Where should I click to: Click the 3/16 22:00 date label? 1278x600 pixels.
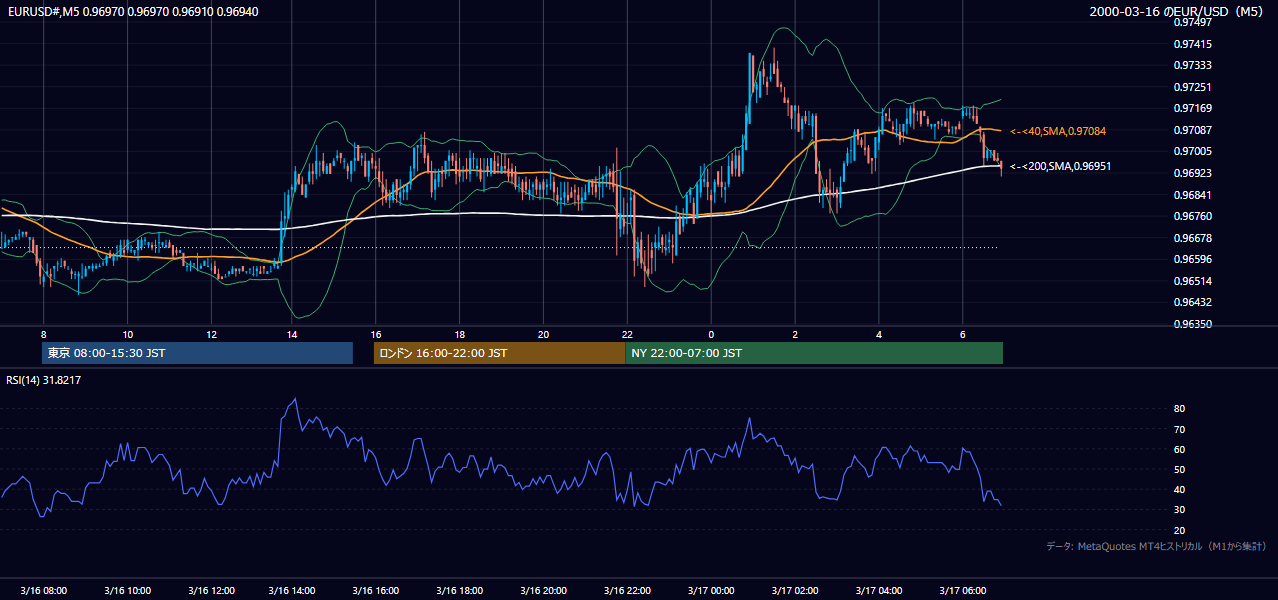[x=628, y=590]
